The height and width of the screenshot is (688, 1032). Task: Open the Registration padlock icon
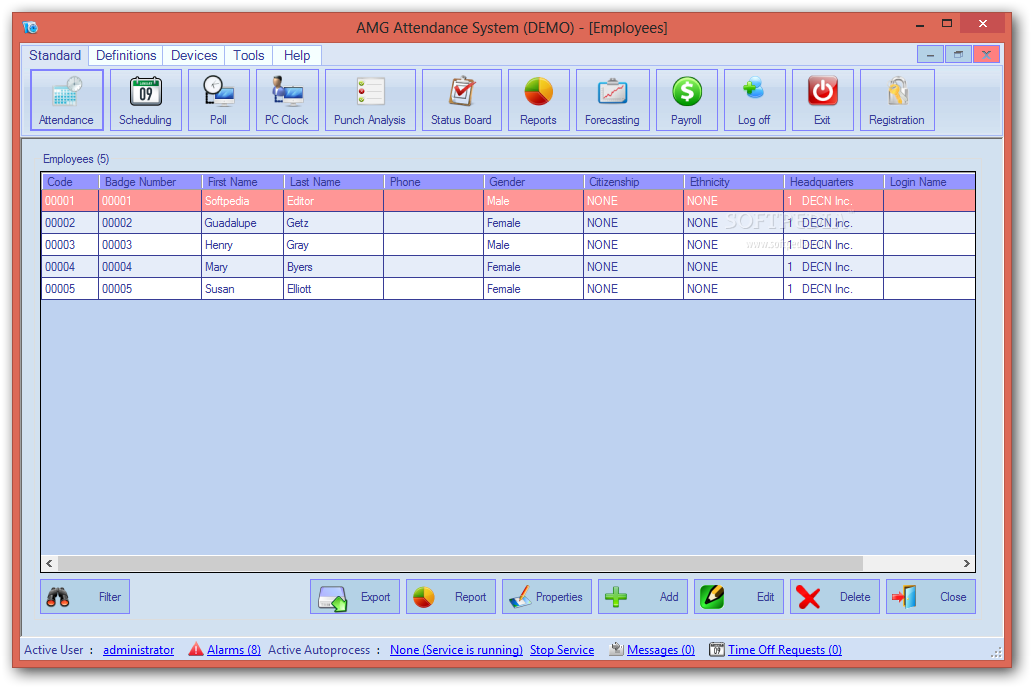[x=897, y=100]
